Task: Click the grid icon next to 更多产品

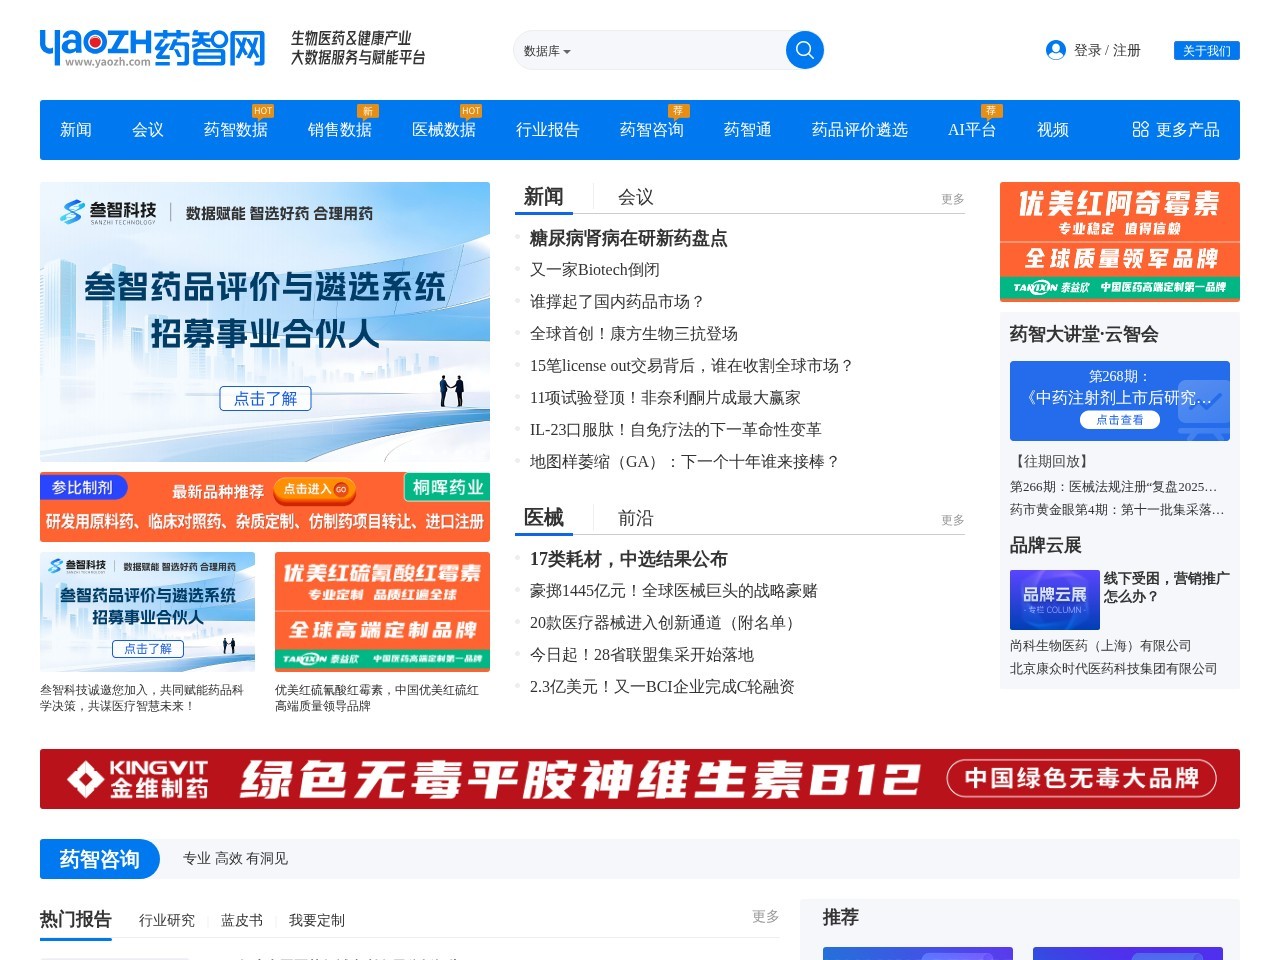Action: coord(1139,129)
